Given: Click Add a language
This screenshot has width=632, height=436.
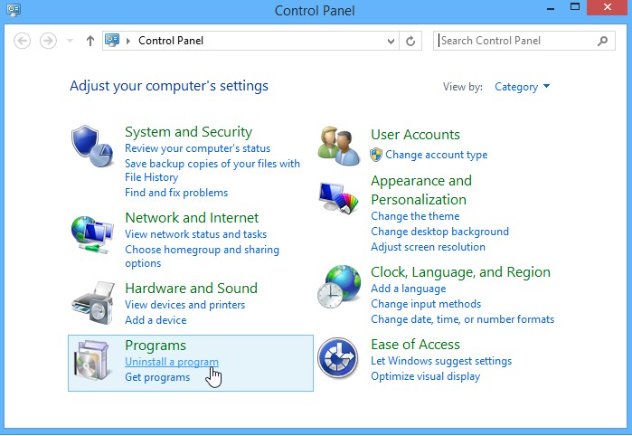Looking at the screenshot, I should 408,289.
